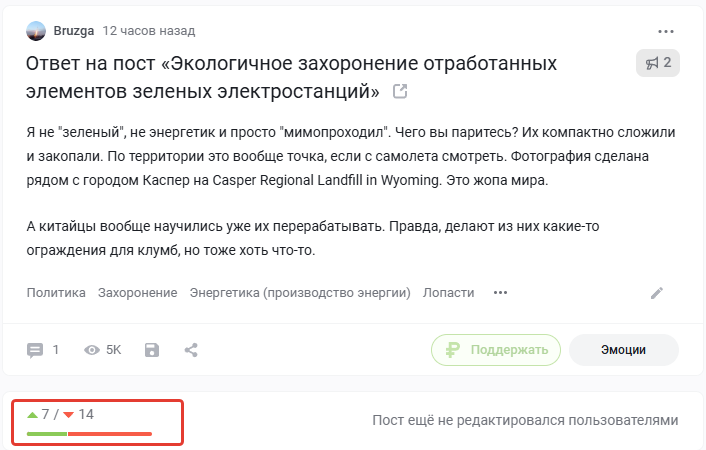Open the original post external link icon
The height and width of the screenshot is (450, 706).
click(x=400, y=92)
